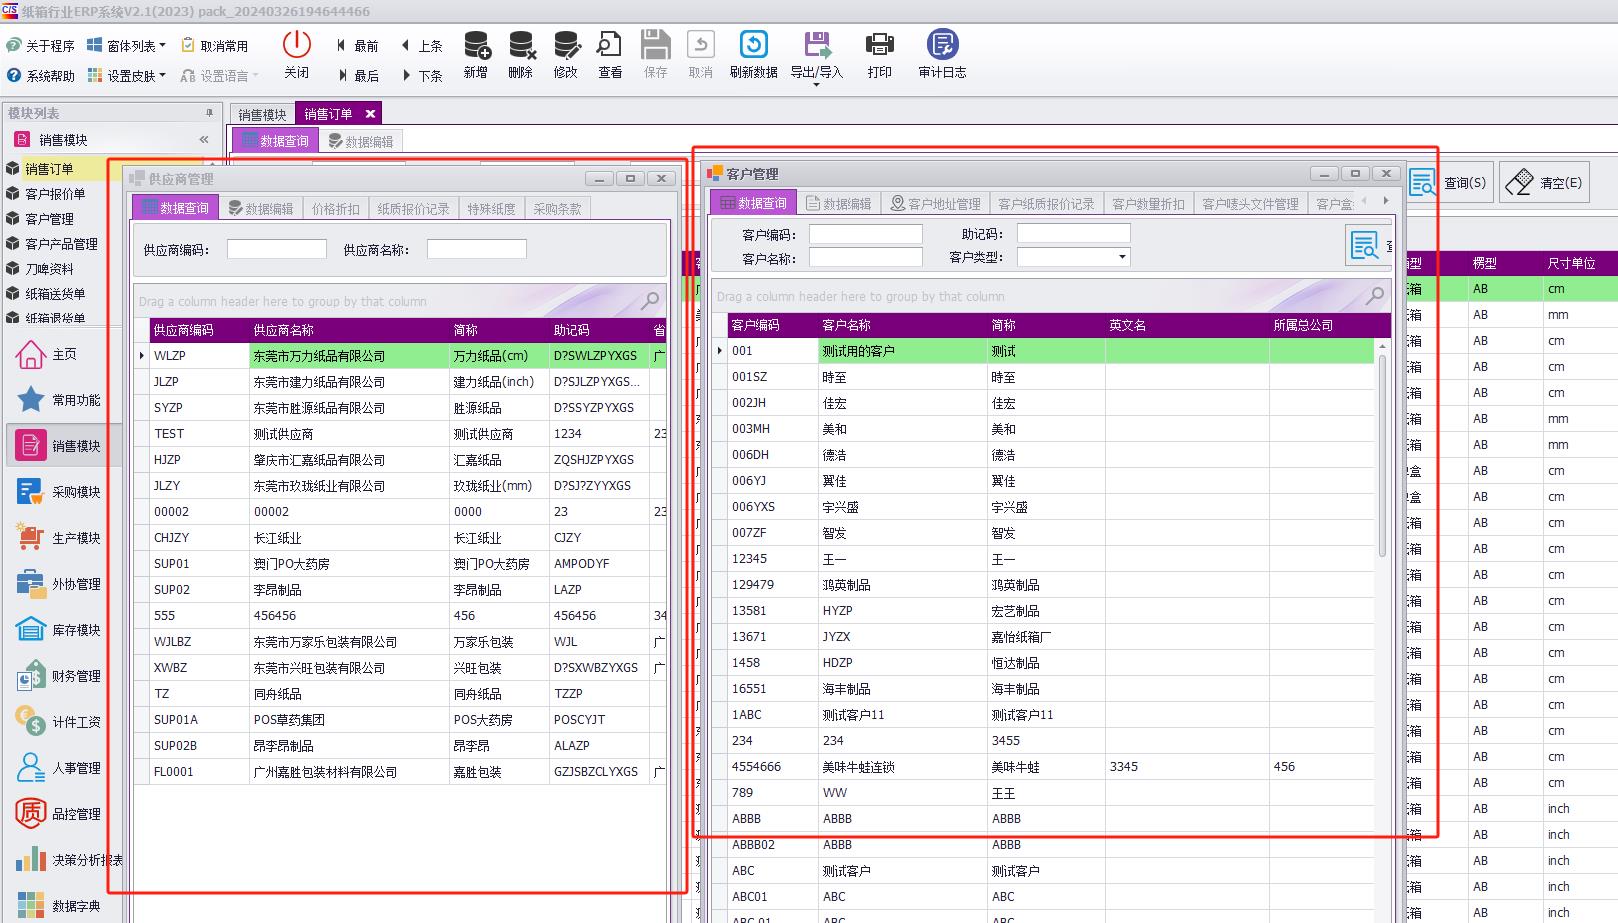Screen dimensions: 1618x923
Task: Click the 查询(S) button
Action: click(1449, 182)
